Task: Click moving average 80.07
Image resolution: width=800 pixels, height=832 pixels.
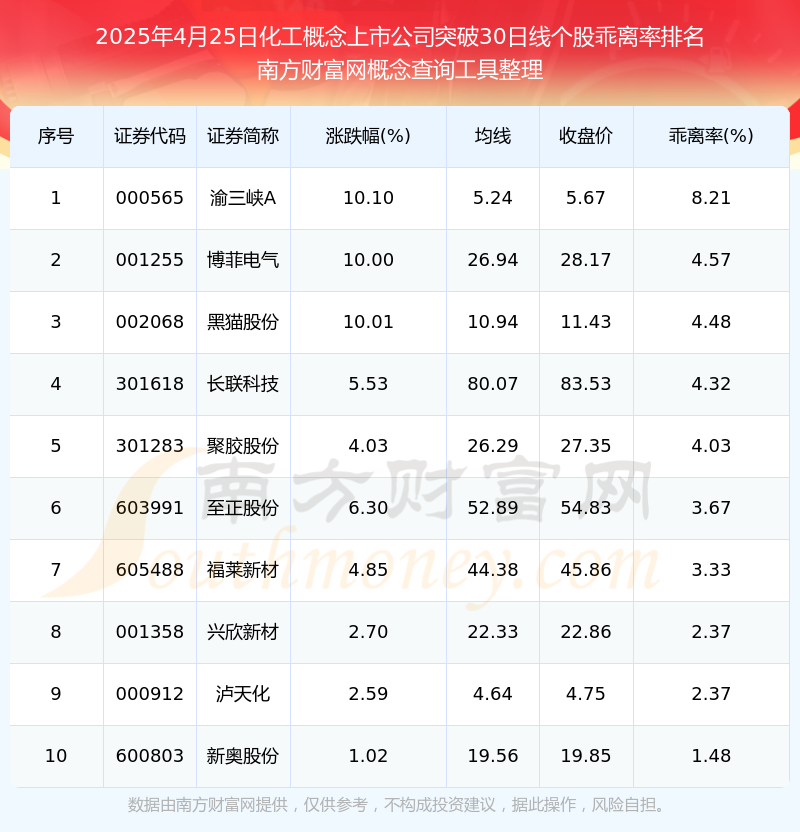Action: click(x=493, y=384)
